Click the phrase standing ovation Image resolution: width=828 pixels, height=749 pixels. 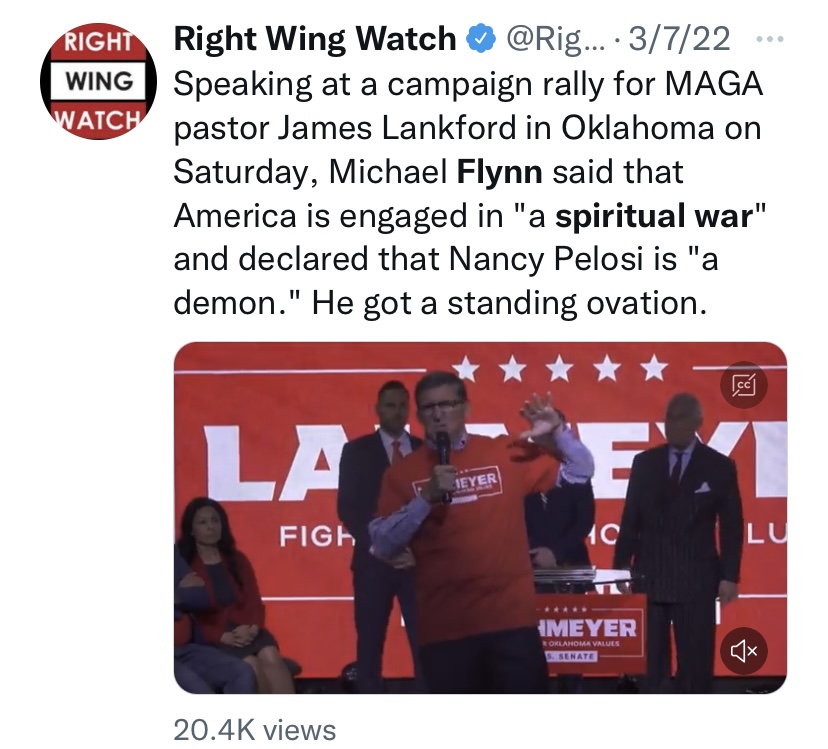tap(577, 304)
